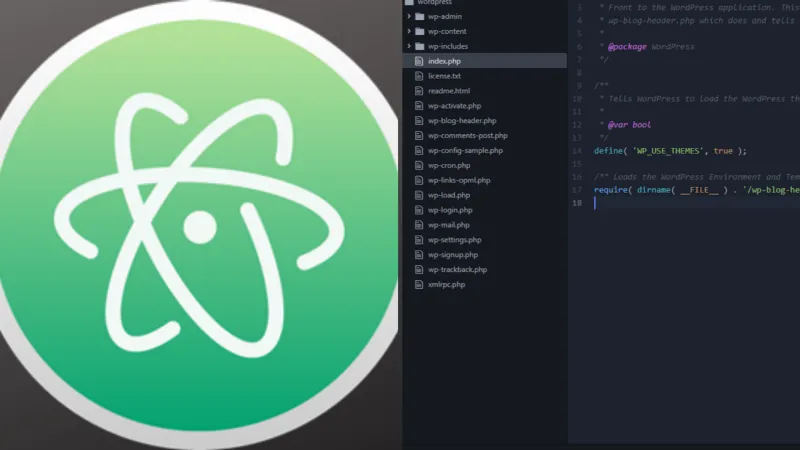The image size is (800, 450).
Task: Click the wp-cron.php file icon
Action: point(419,165)
